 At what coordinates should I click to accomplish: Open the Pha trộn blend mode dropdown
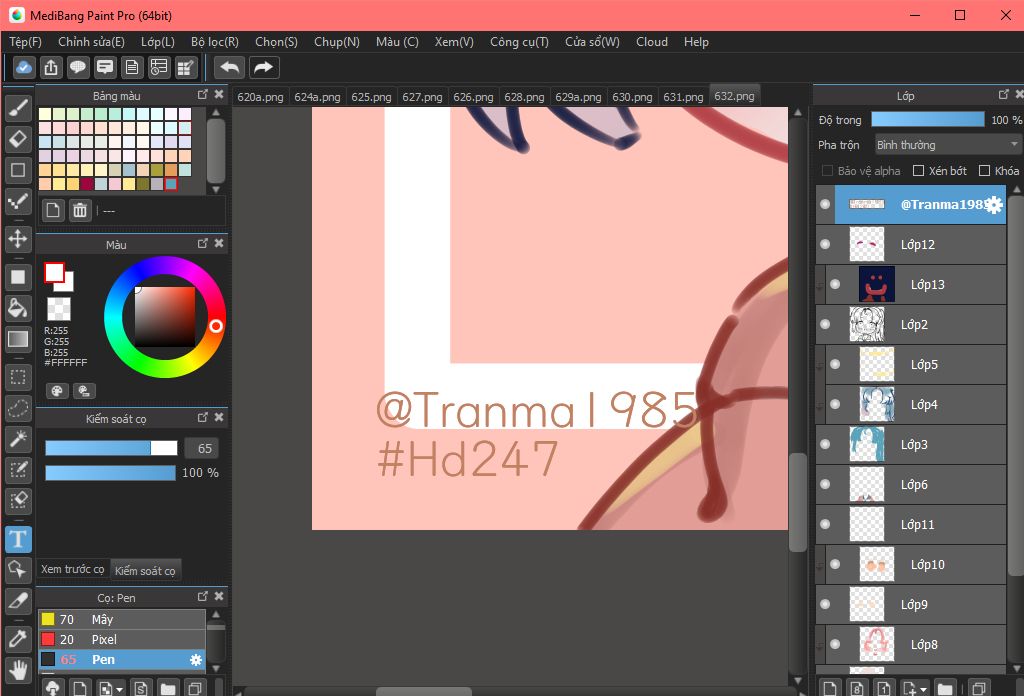946,144
